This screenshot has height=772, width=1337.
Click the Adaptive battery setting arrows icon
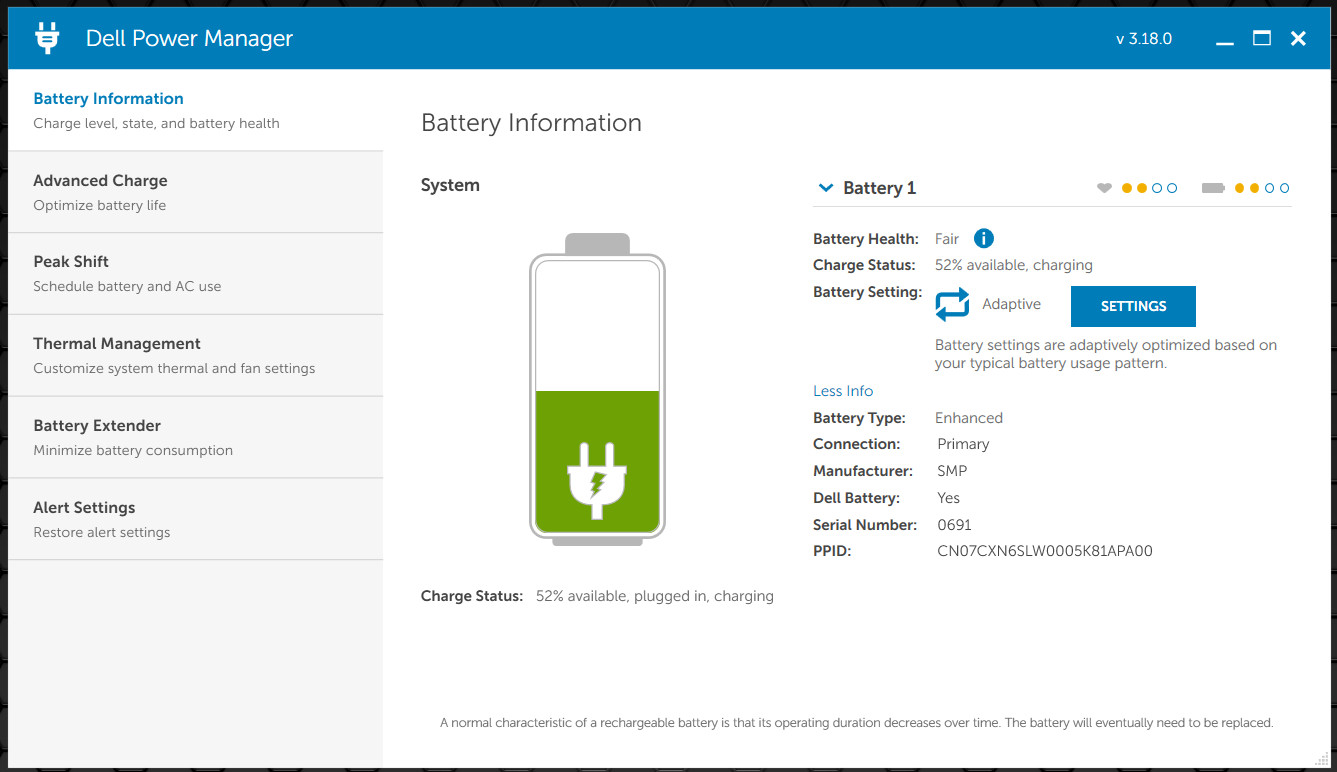(953, 304)
